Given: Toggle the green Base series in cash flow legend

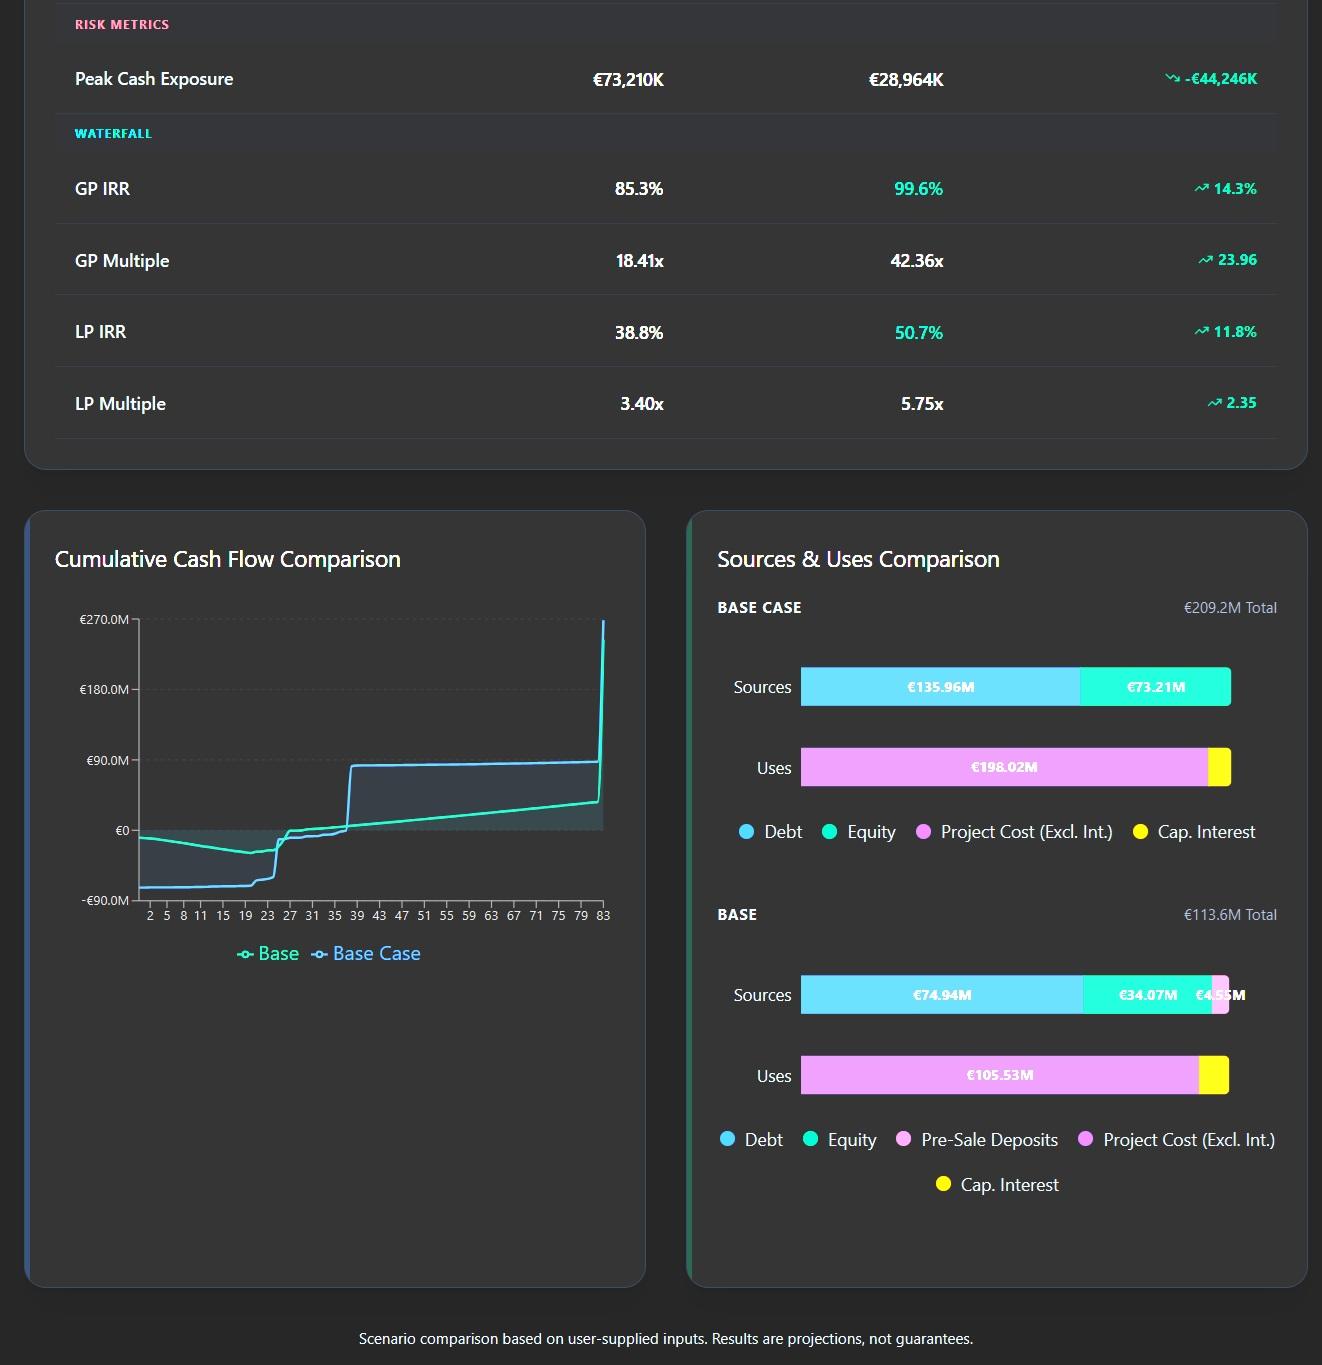Looking at the screenshot, I should (268, 954).
